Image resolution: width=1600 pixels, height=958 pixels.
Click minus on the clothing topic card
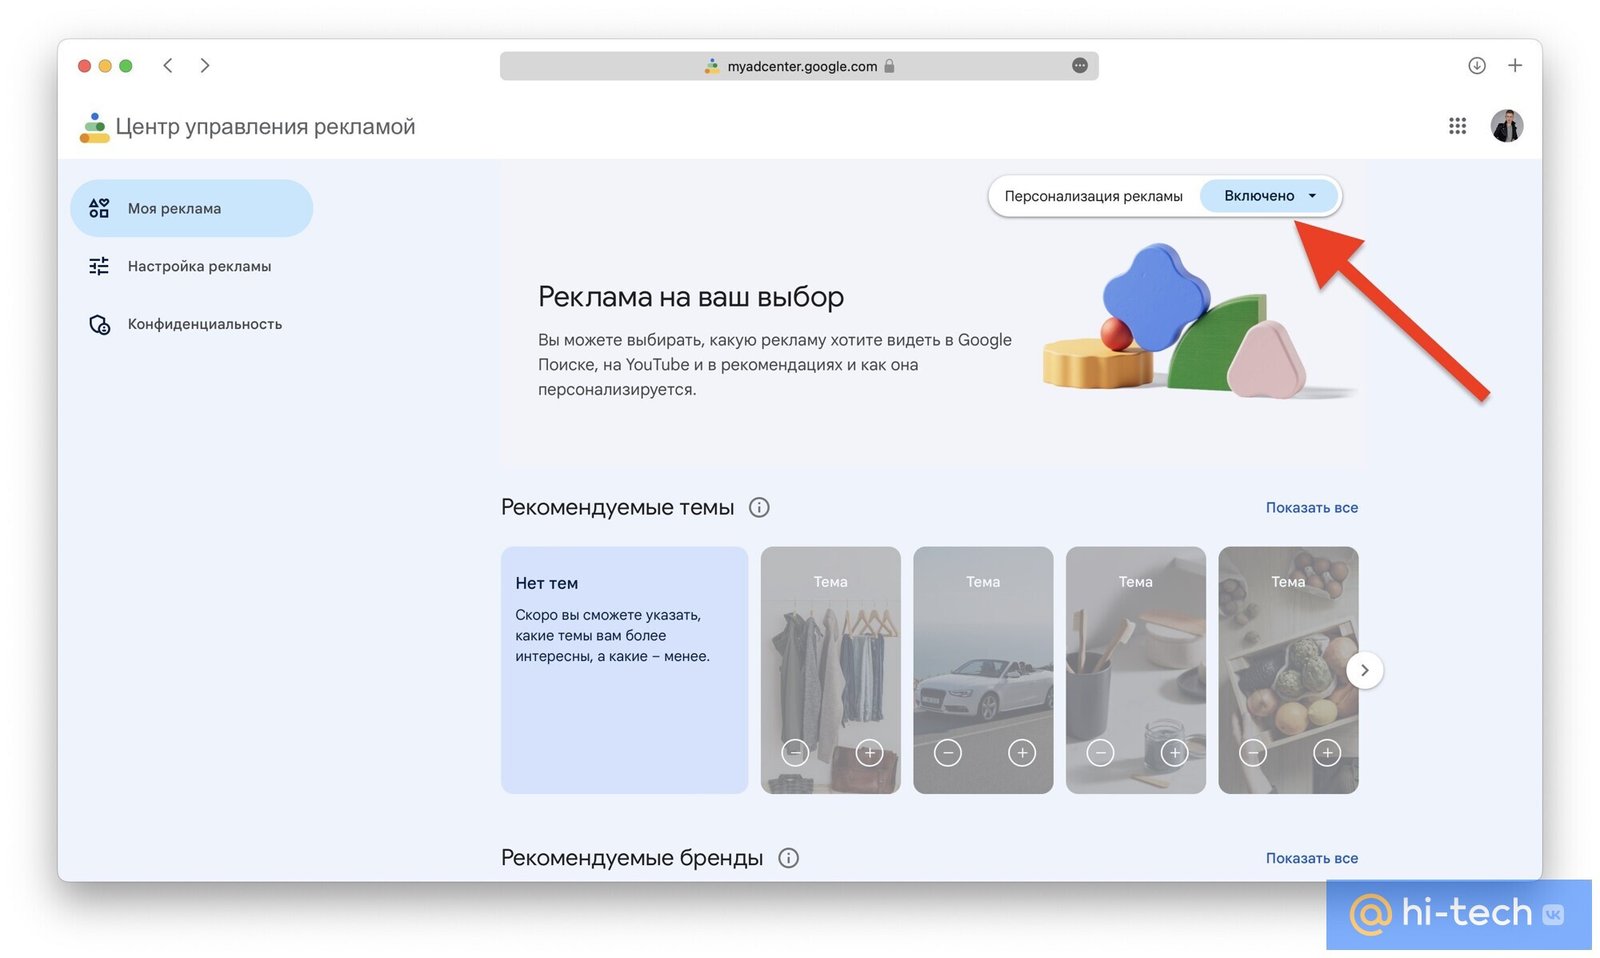point(795,752)
